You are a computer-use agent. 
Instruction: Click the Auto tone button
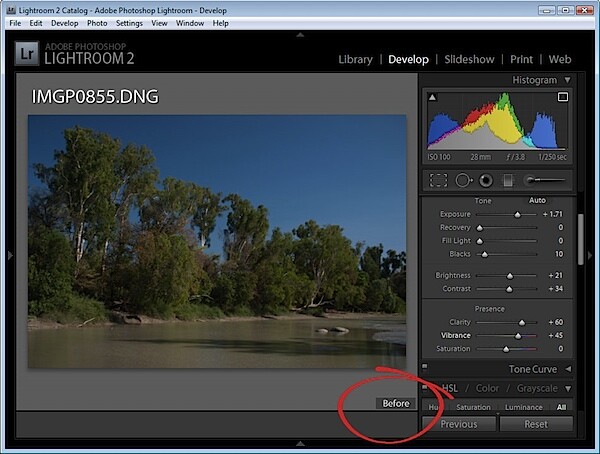(x=537, y=200)
